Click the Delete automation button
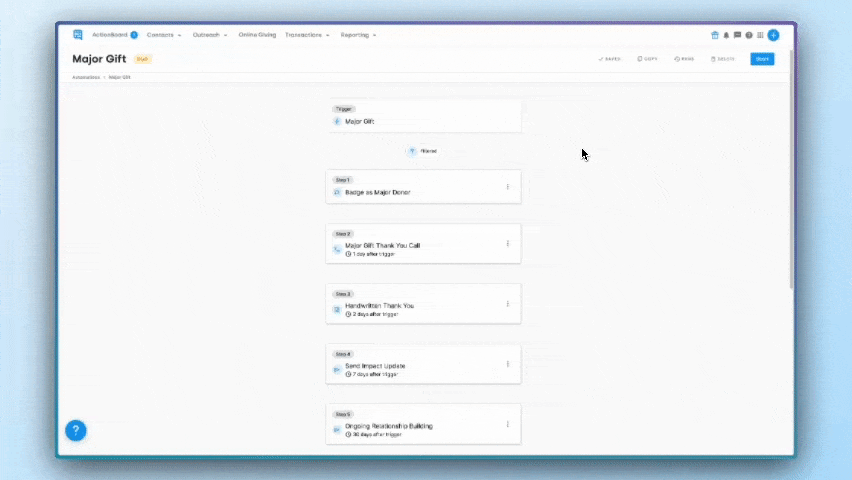 pyautogui.click(x=723, y=59)
